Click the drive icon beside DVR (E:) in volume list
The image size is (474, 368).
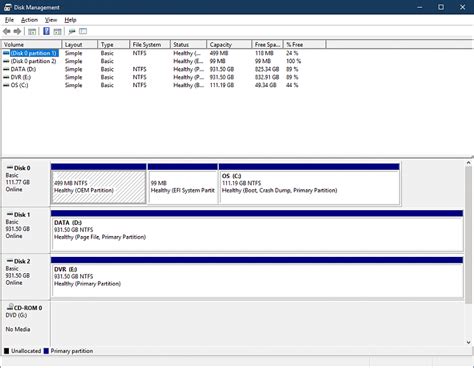pyautogui.click(x=6, y=77)
